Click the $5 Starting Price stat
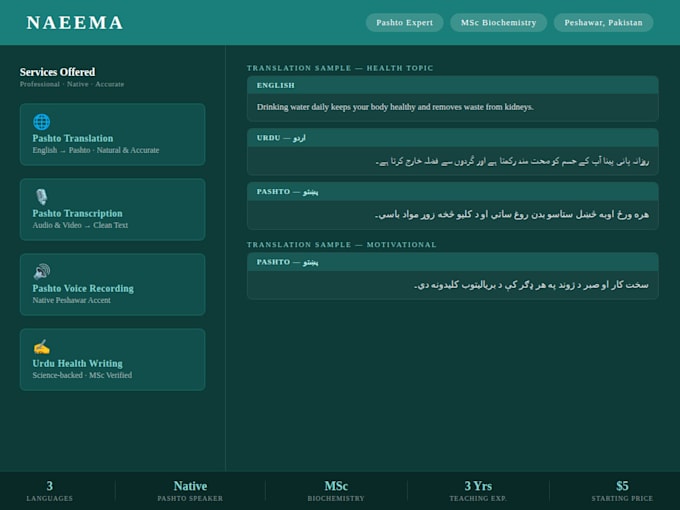The height and width of the screenshot is (510, 680). 622,491
